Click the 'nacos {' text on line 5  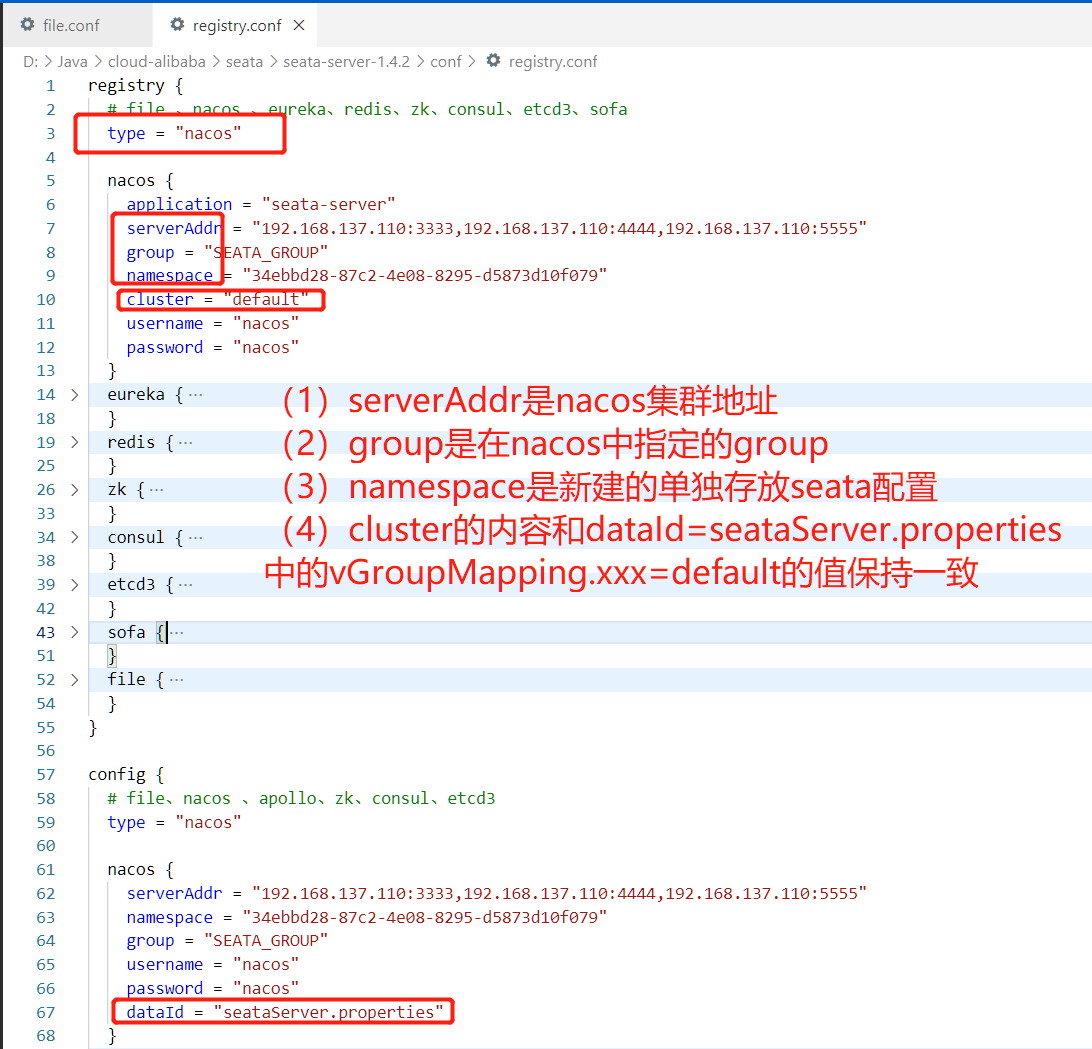click(141, 180)
